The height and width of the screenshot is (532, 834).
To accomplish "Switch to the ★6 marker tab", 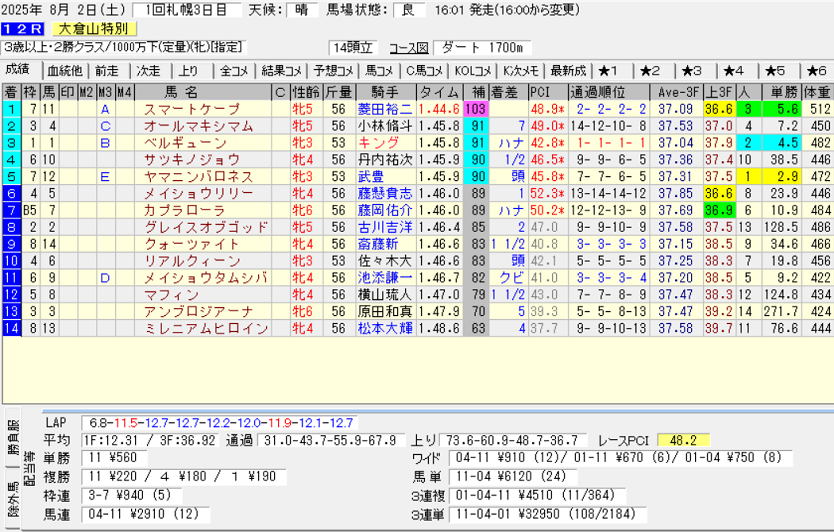I will click(814, 70).
